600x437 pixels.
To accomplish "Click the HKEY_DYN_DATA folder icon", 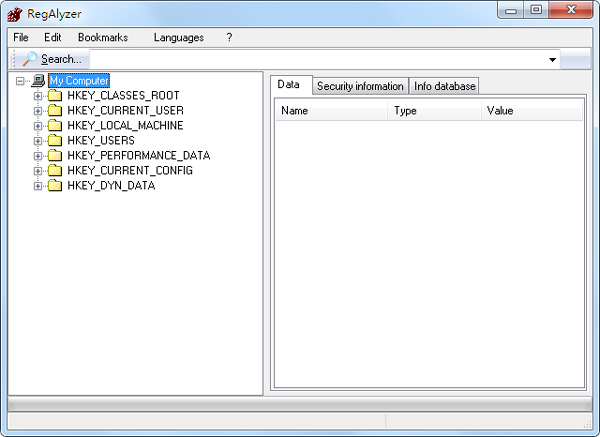I will (x=55, y=186).
